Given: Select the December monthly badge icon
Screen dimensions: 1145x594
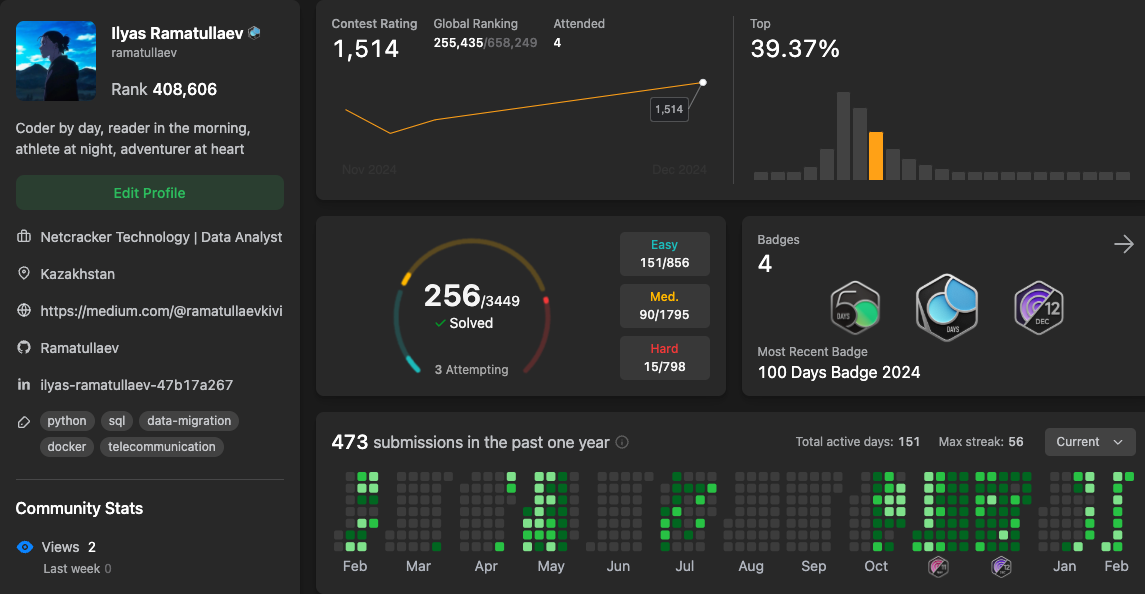Looking at the screenshot, I should click(x=1039, y=308).
